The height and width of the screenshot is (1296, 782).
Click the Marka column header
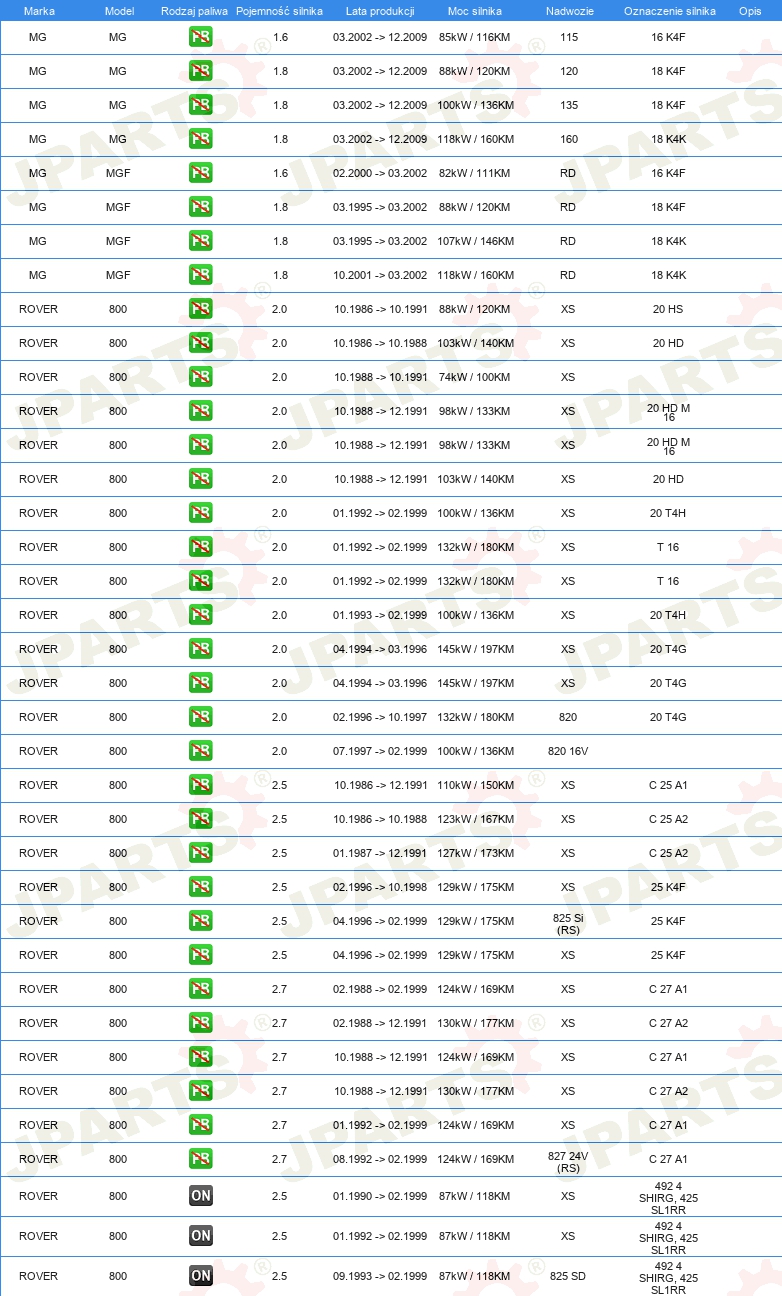point(39,11)
